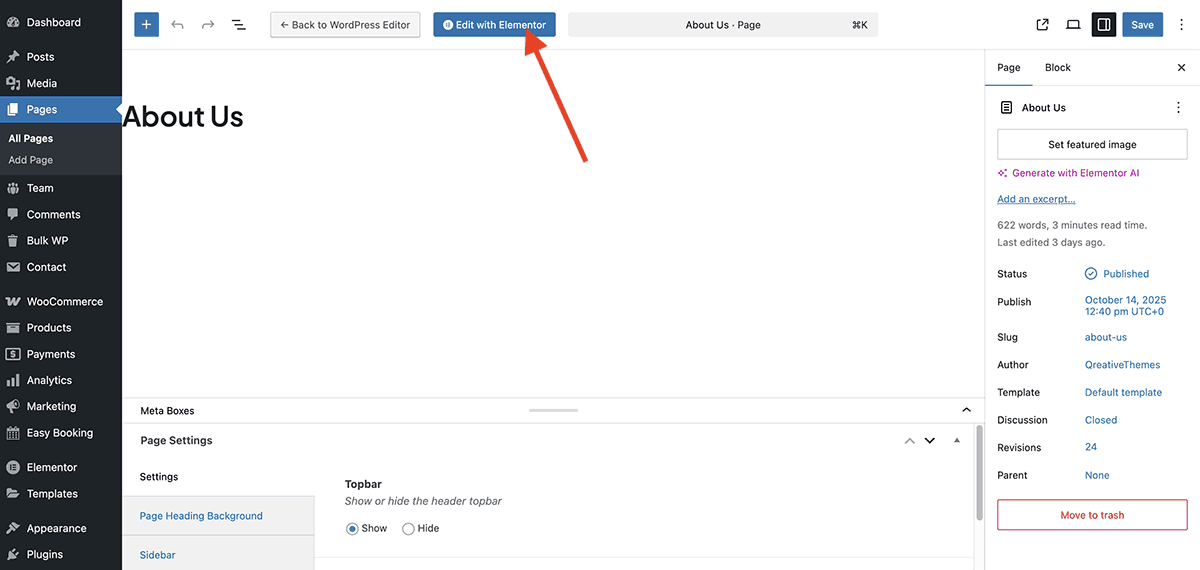
Task: Click the Edit with Elementor button
Action: 494,25
